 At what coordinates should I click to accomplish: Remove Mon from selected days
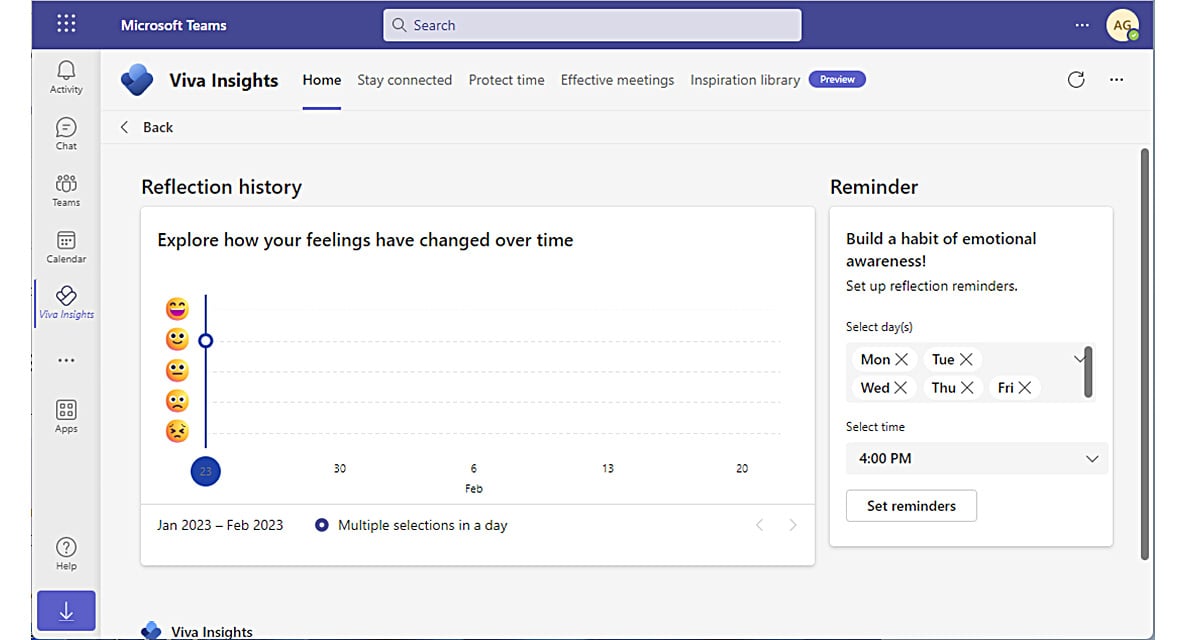pyautogui.click(x=902, y=360)
